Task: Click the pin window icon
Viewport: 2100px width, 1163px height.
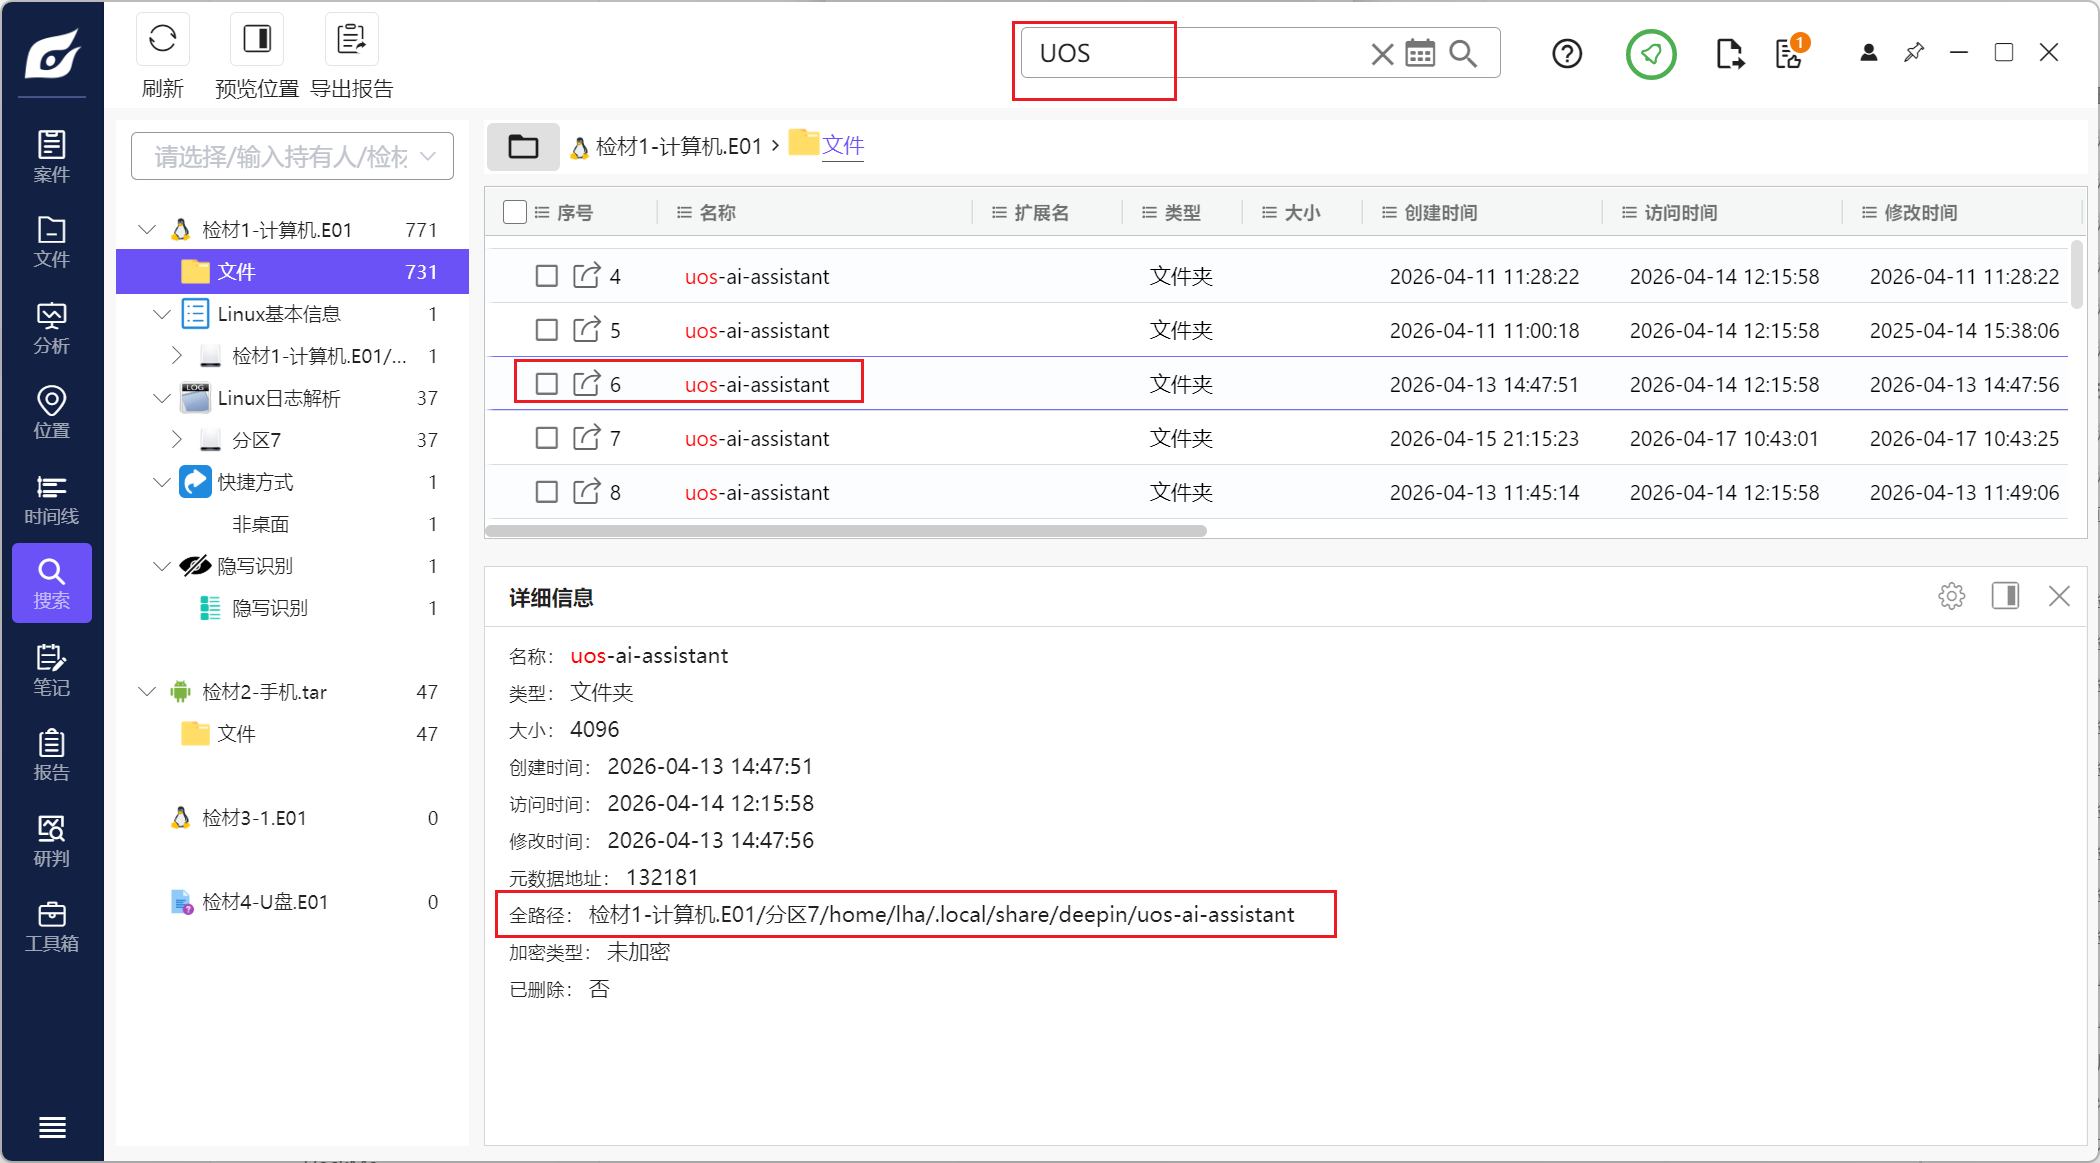Action: point(1914,52)
